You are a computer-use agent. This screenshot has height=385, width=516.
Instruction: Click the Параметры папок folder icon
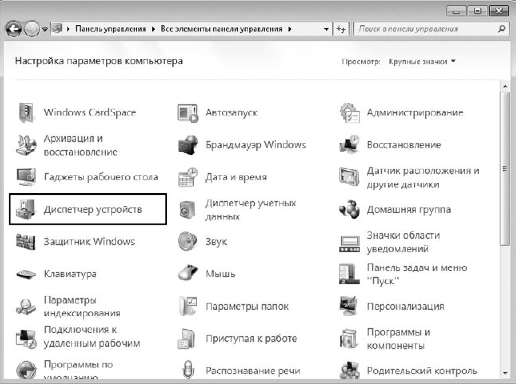point(188,306)
